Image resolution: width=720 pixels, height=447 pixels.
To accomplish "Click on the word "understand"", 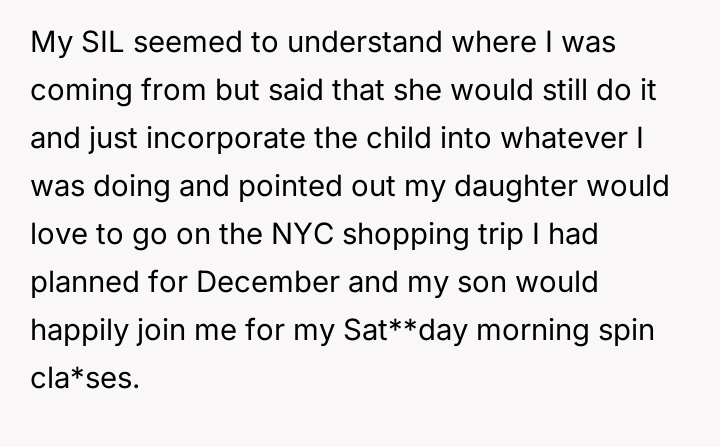I will pos(329,43).
